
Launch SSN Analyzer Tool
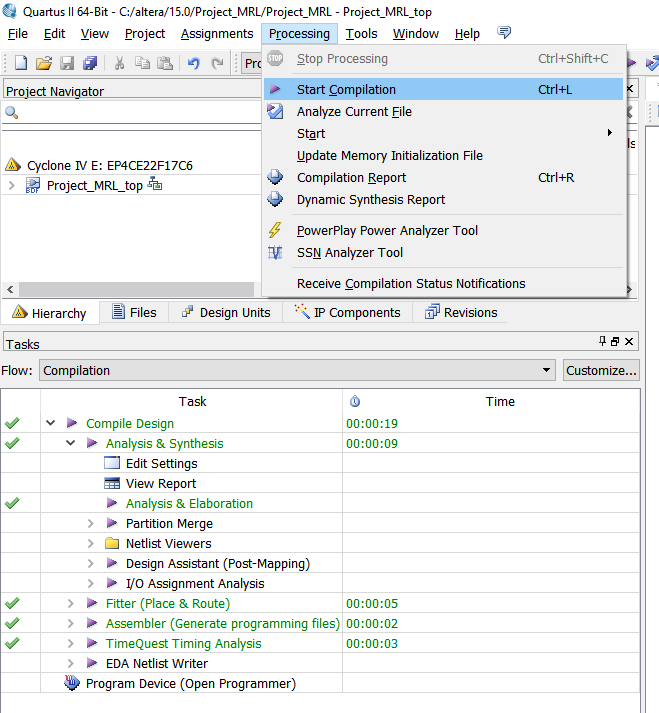click(443, 252)
